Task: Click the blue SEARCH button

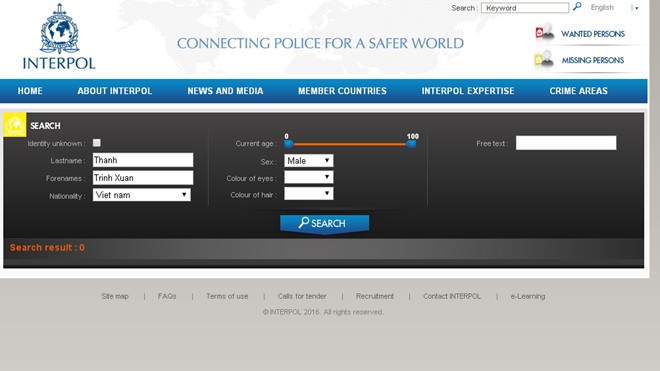Action: (325, 223)
